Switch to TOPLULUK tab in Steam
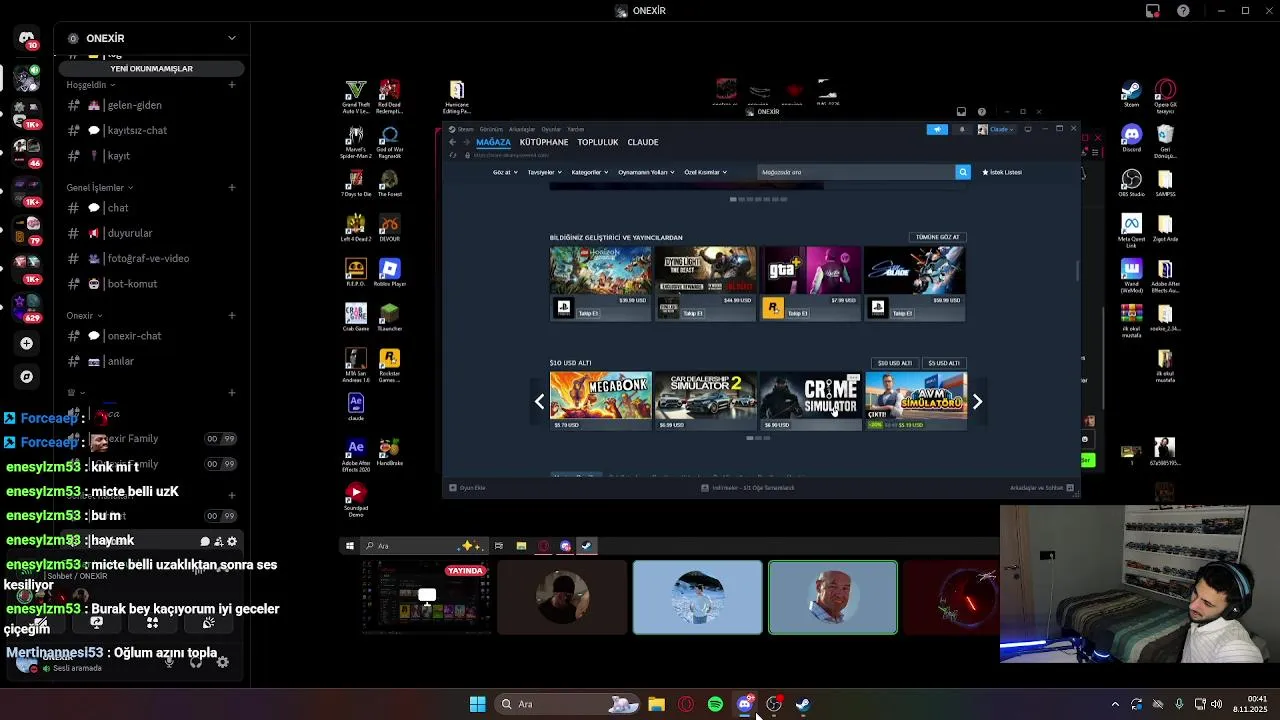The height and width of the screenshot is (720, 1280). [598, 142]
